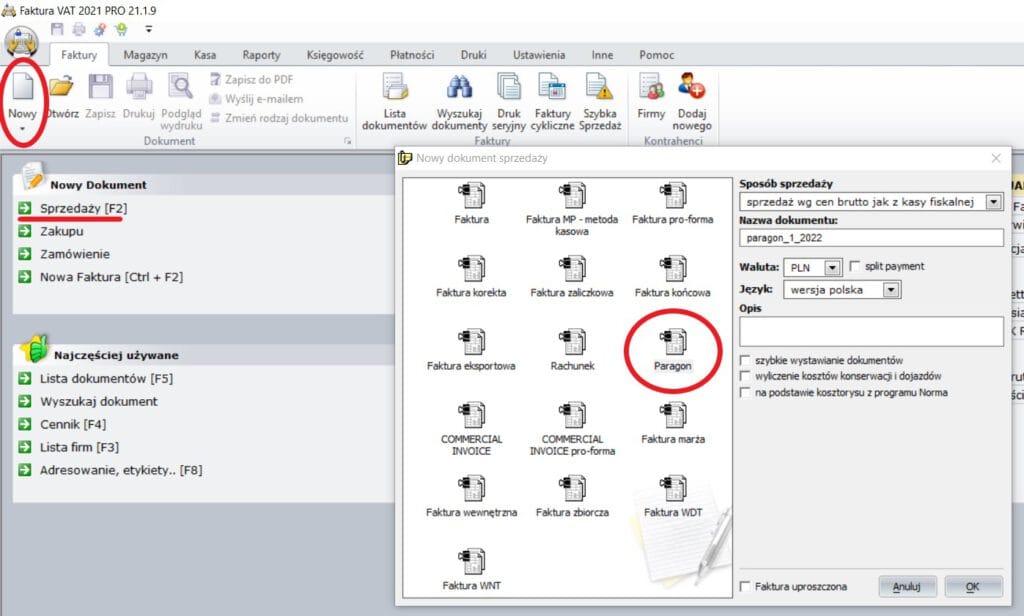
Task: Click the Nowy document icon in ribbon
Action: (x=22, y=90)
